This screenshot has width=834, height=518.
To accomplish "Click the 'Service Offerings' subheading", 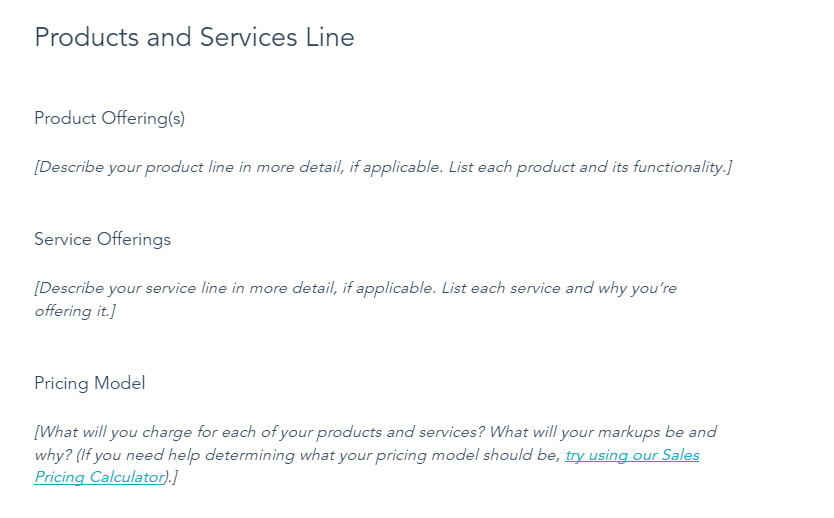I will tap(102, 239).
